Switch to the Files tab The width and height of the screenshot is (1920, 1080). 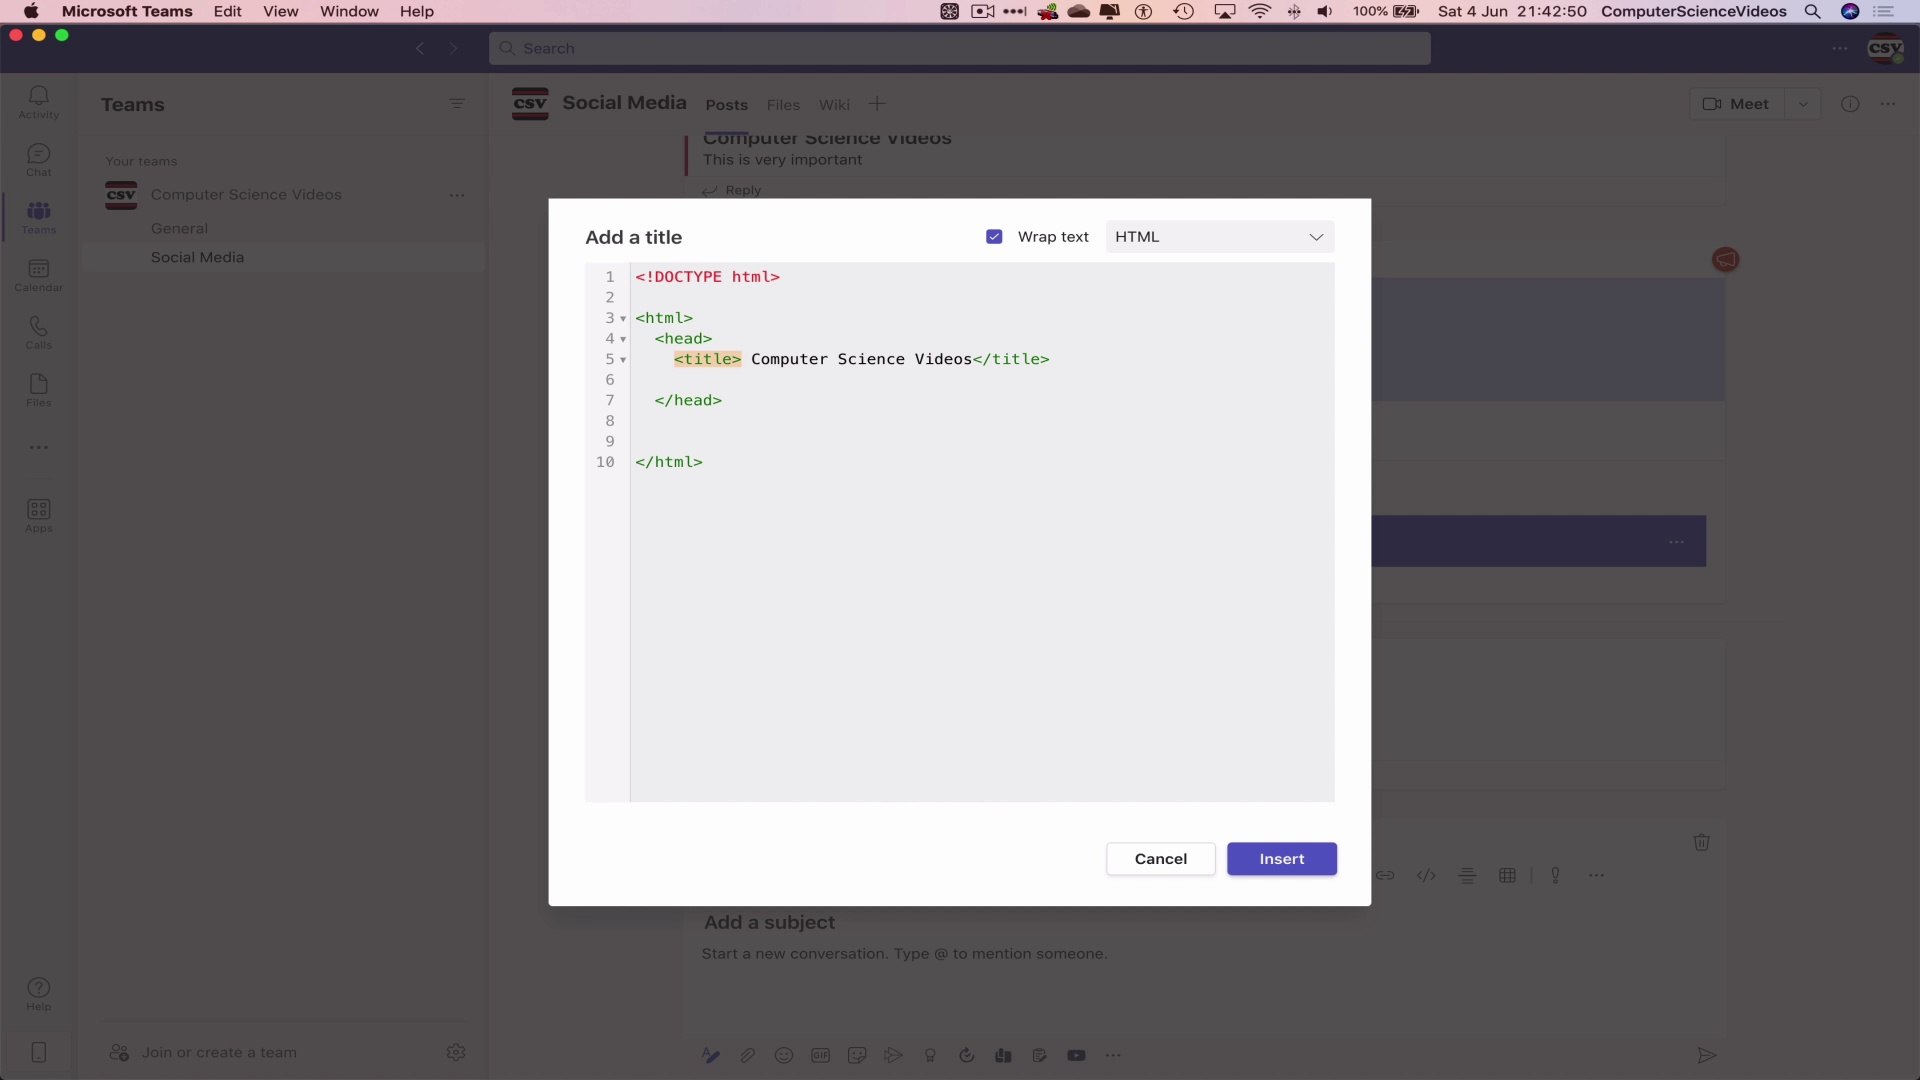pos(782,105)
